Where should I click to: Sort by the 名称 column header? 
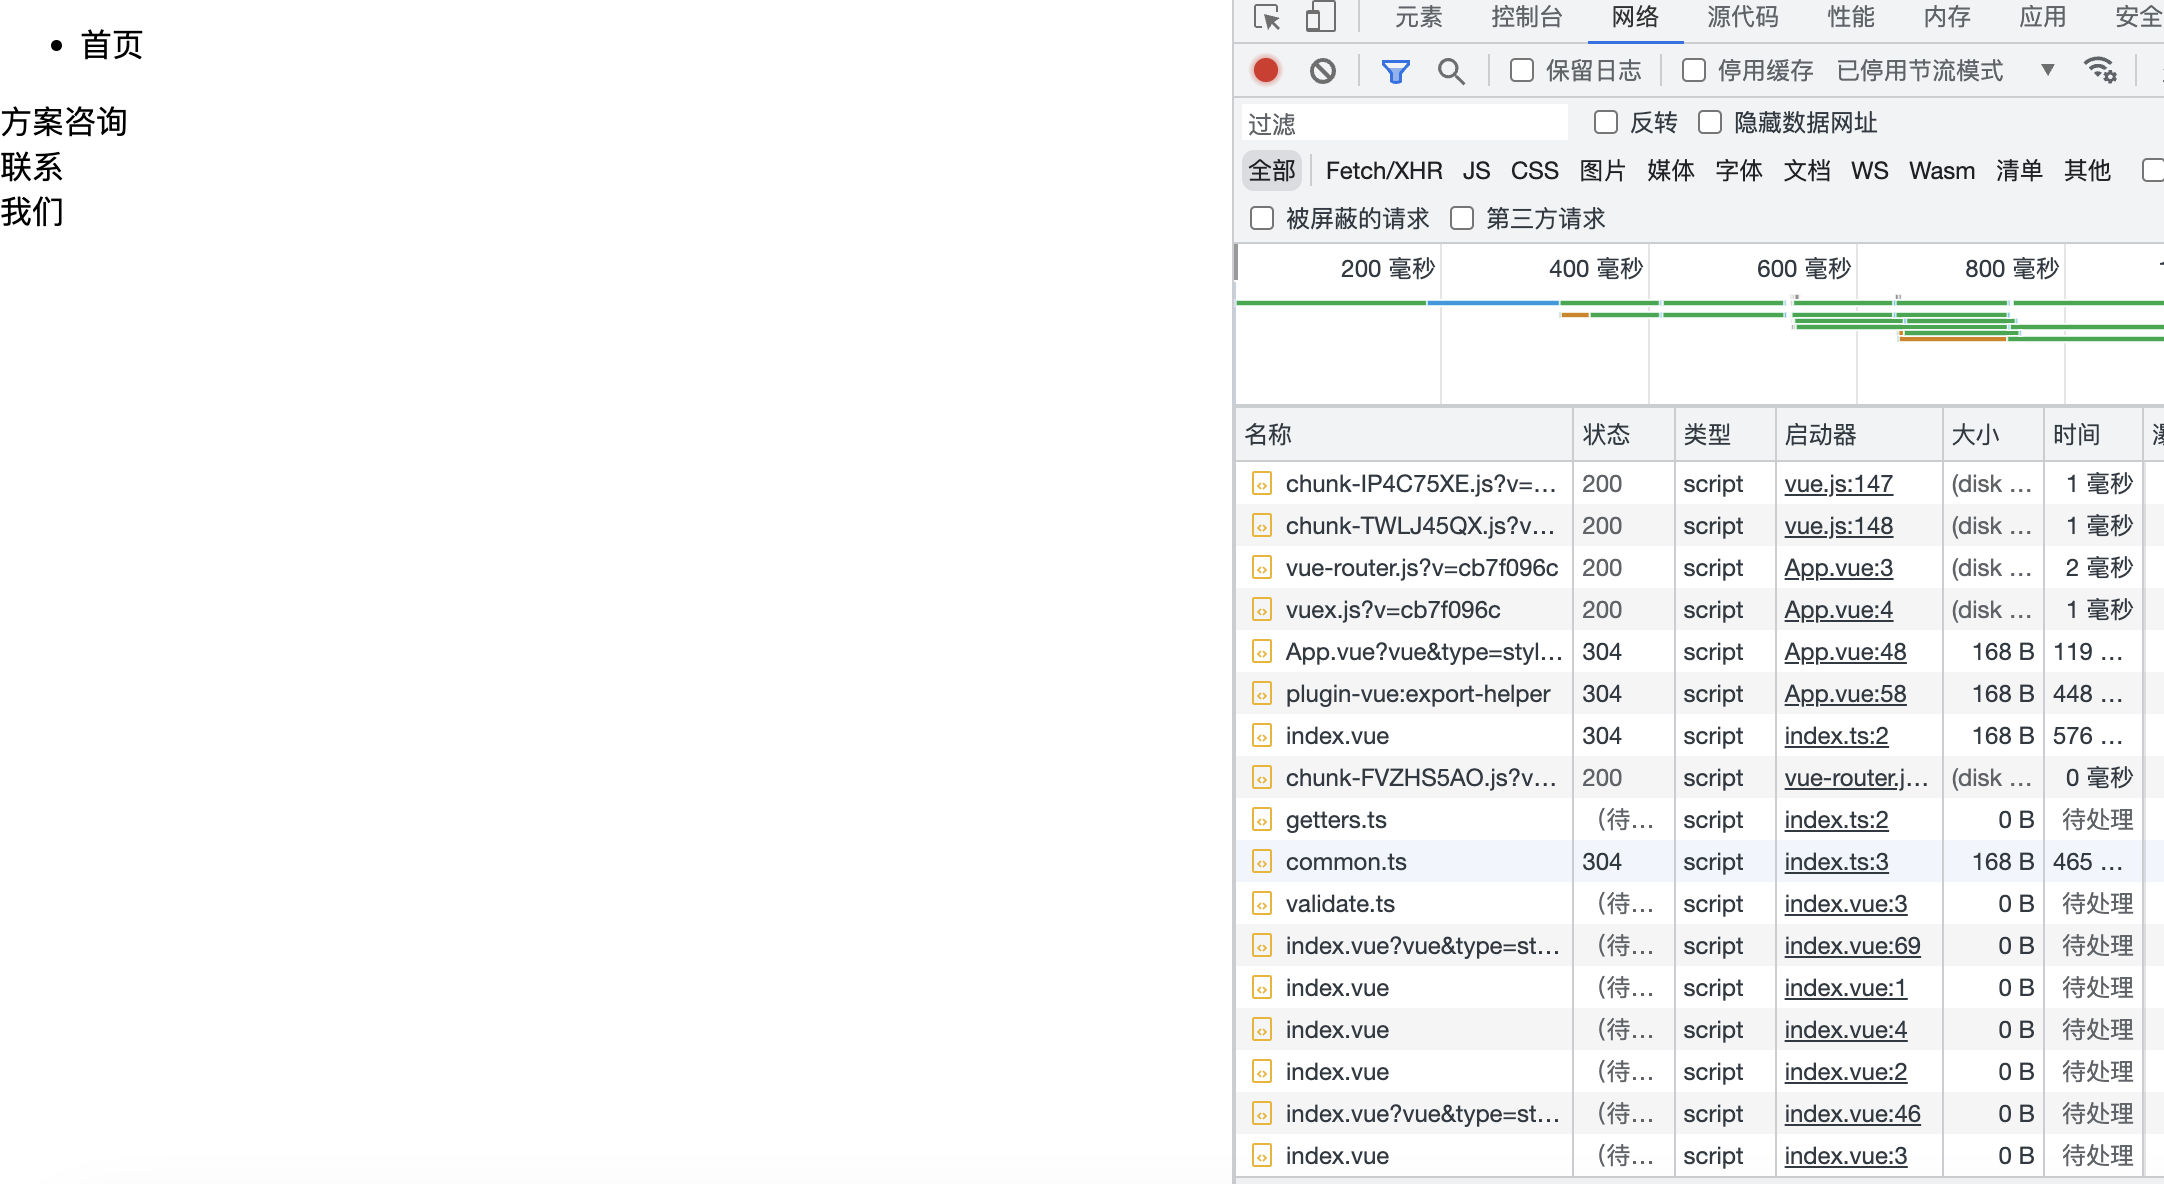(1404, 435)
